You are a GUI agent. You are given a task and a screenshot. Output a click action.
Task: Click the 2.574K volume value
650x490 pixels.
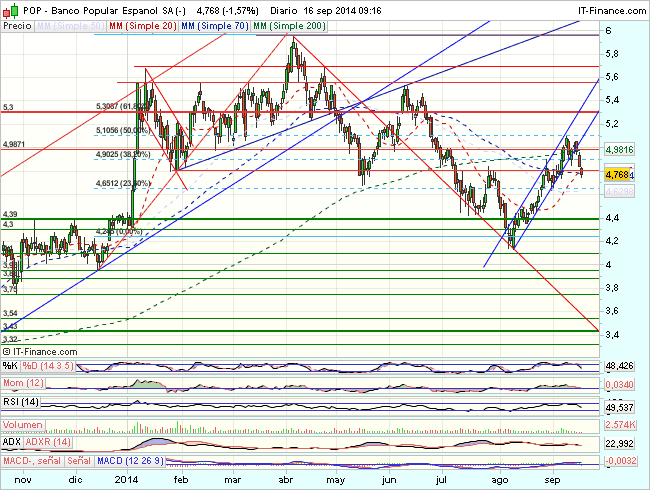coord(620,425)
